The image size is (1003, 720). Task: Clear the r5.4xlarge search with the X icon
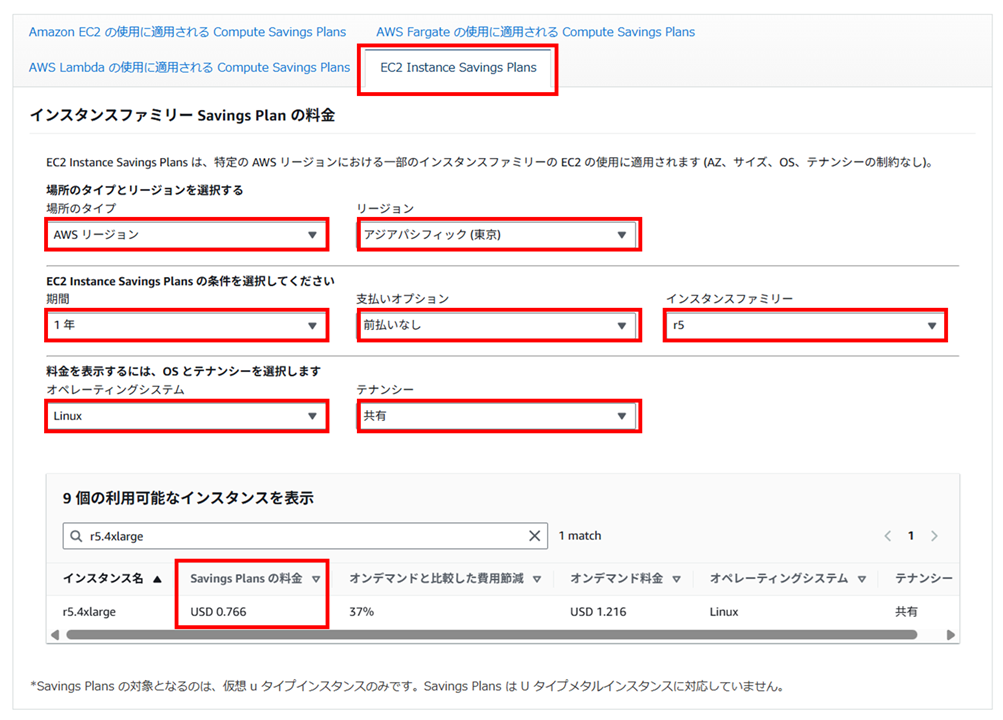(x=535, y=536)
